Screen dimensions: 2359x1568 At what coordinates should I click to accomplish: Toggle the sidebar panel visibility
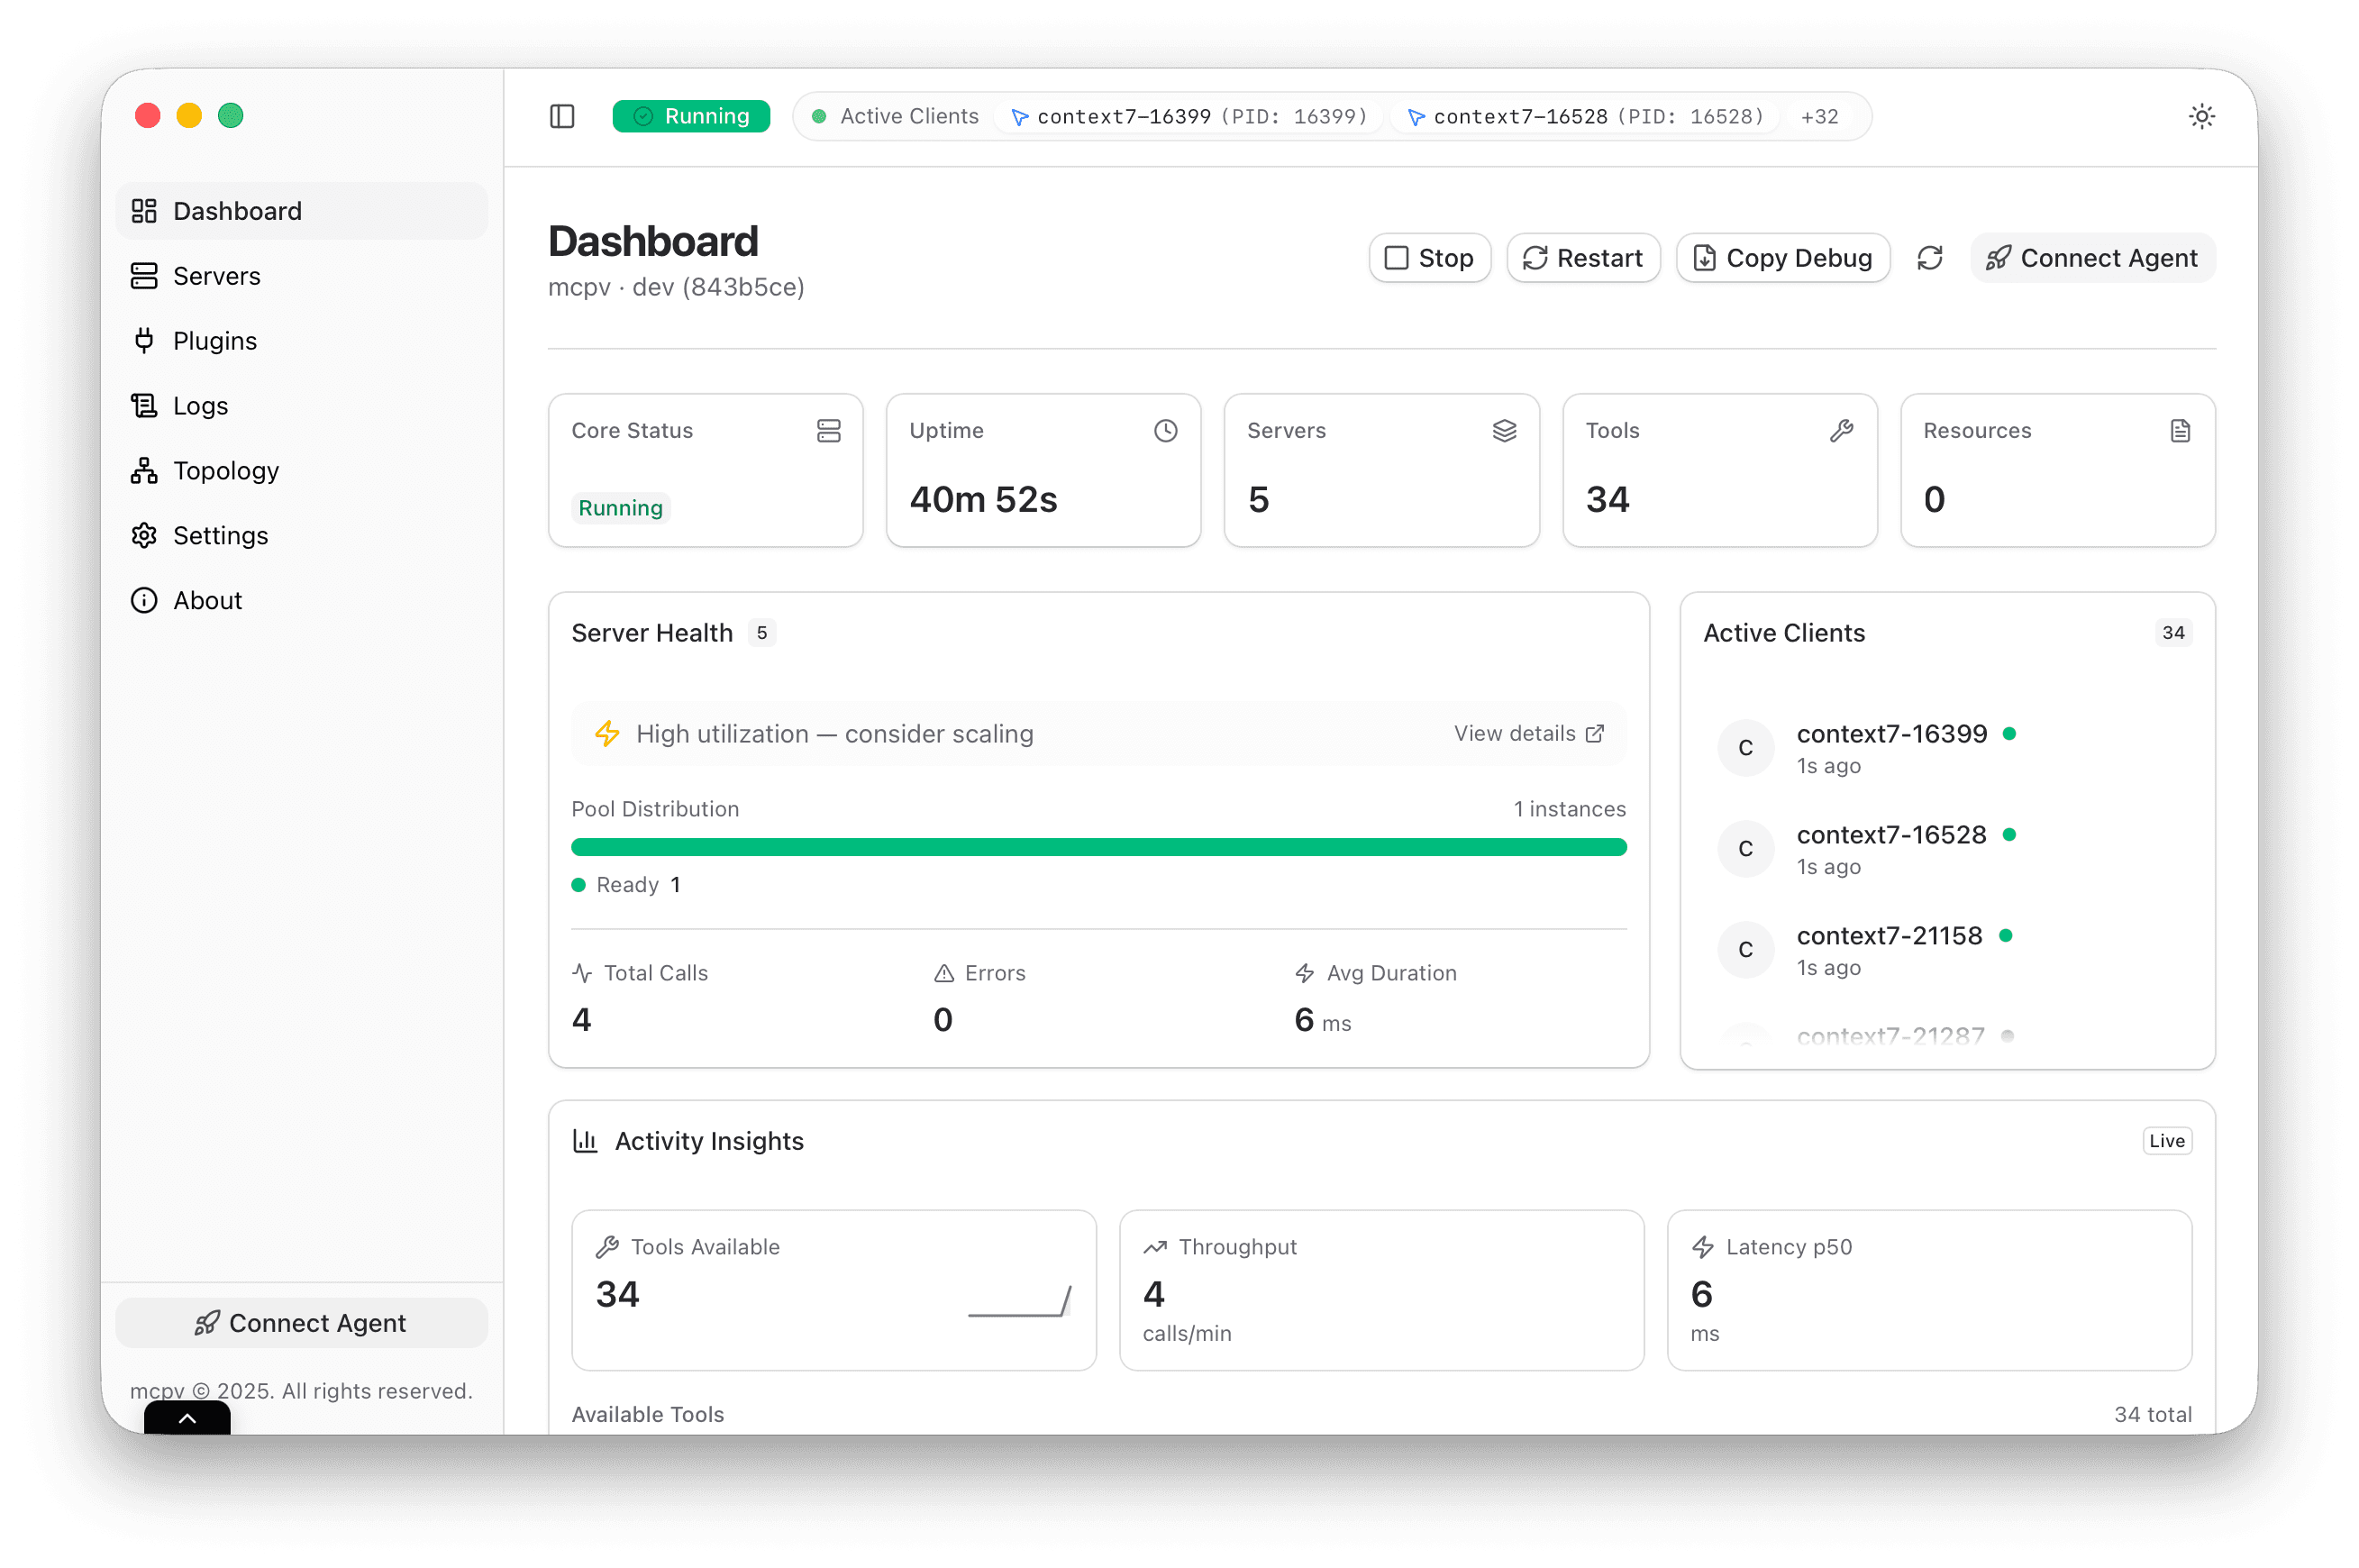562,116
